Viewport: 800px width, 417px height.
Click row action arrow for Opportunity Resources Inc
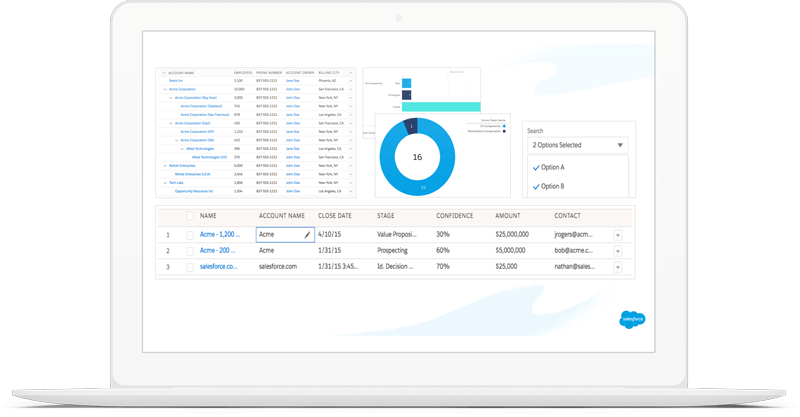[x=349, y=190]
